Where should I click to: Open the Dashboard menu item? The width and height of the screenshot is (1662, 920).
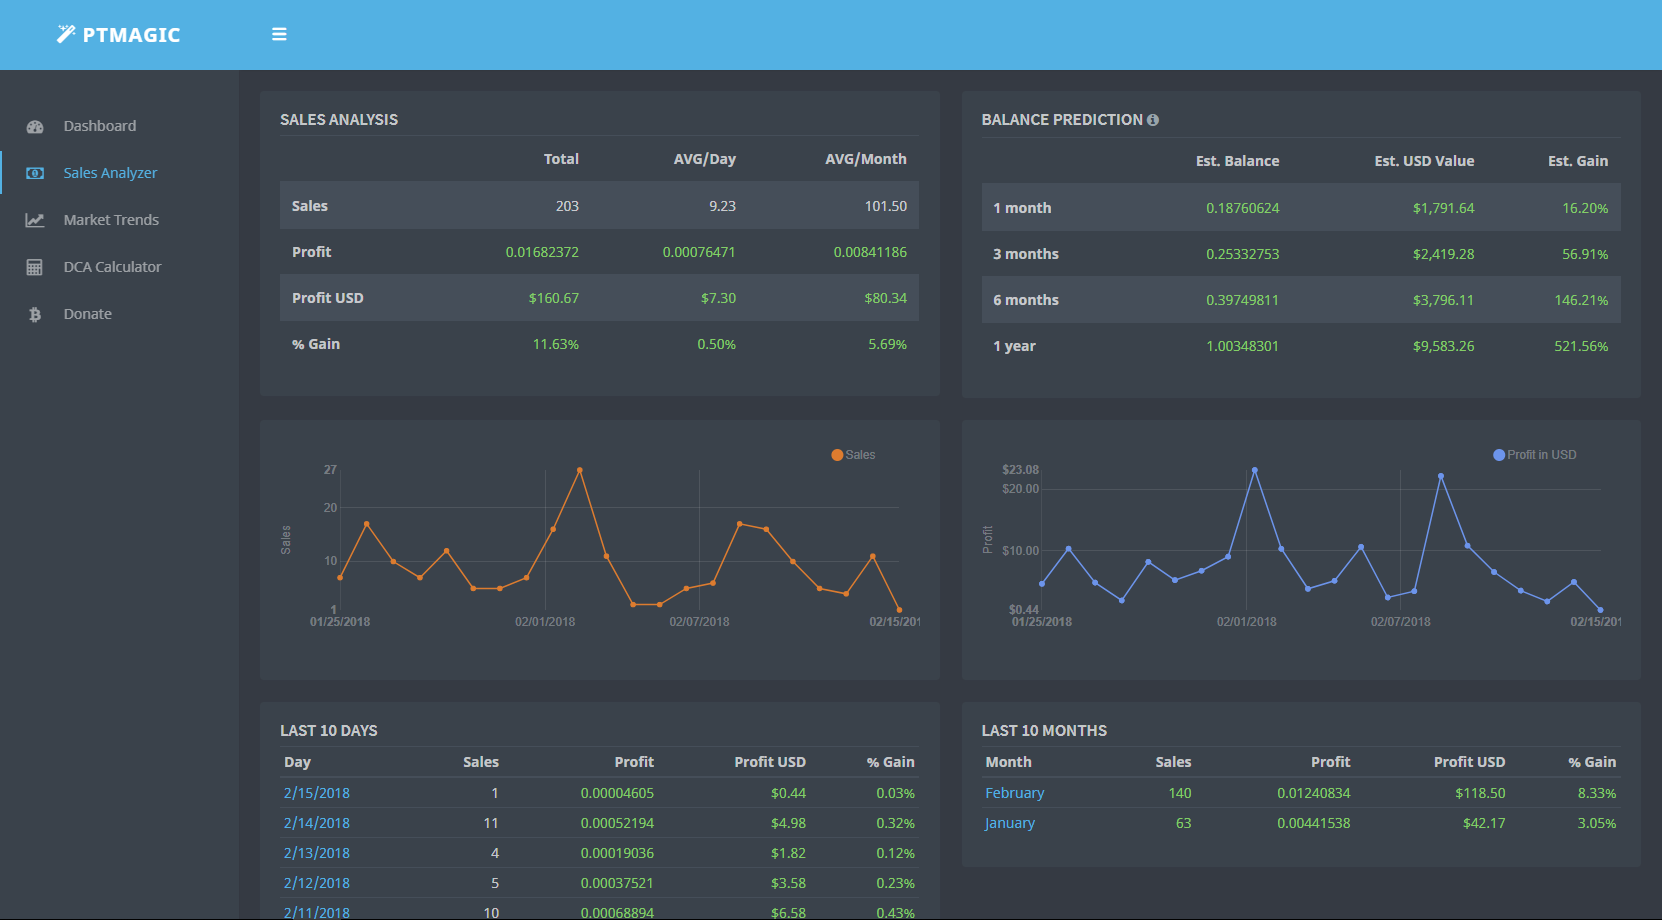100,126
